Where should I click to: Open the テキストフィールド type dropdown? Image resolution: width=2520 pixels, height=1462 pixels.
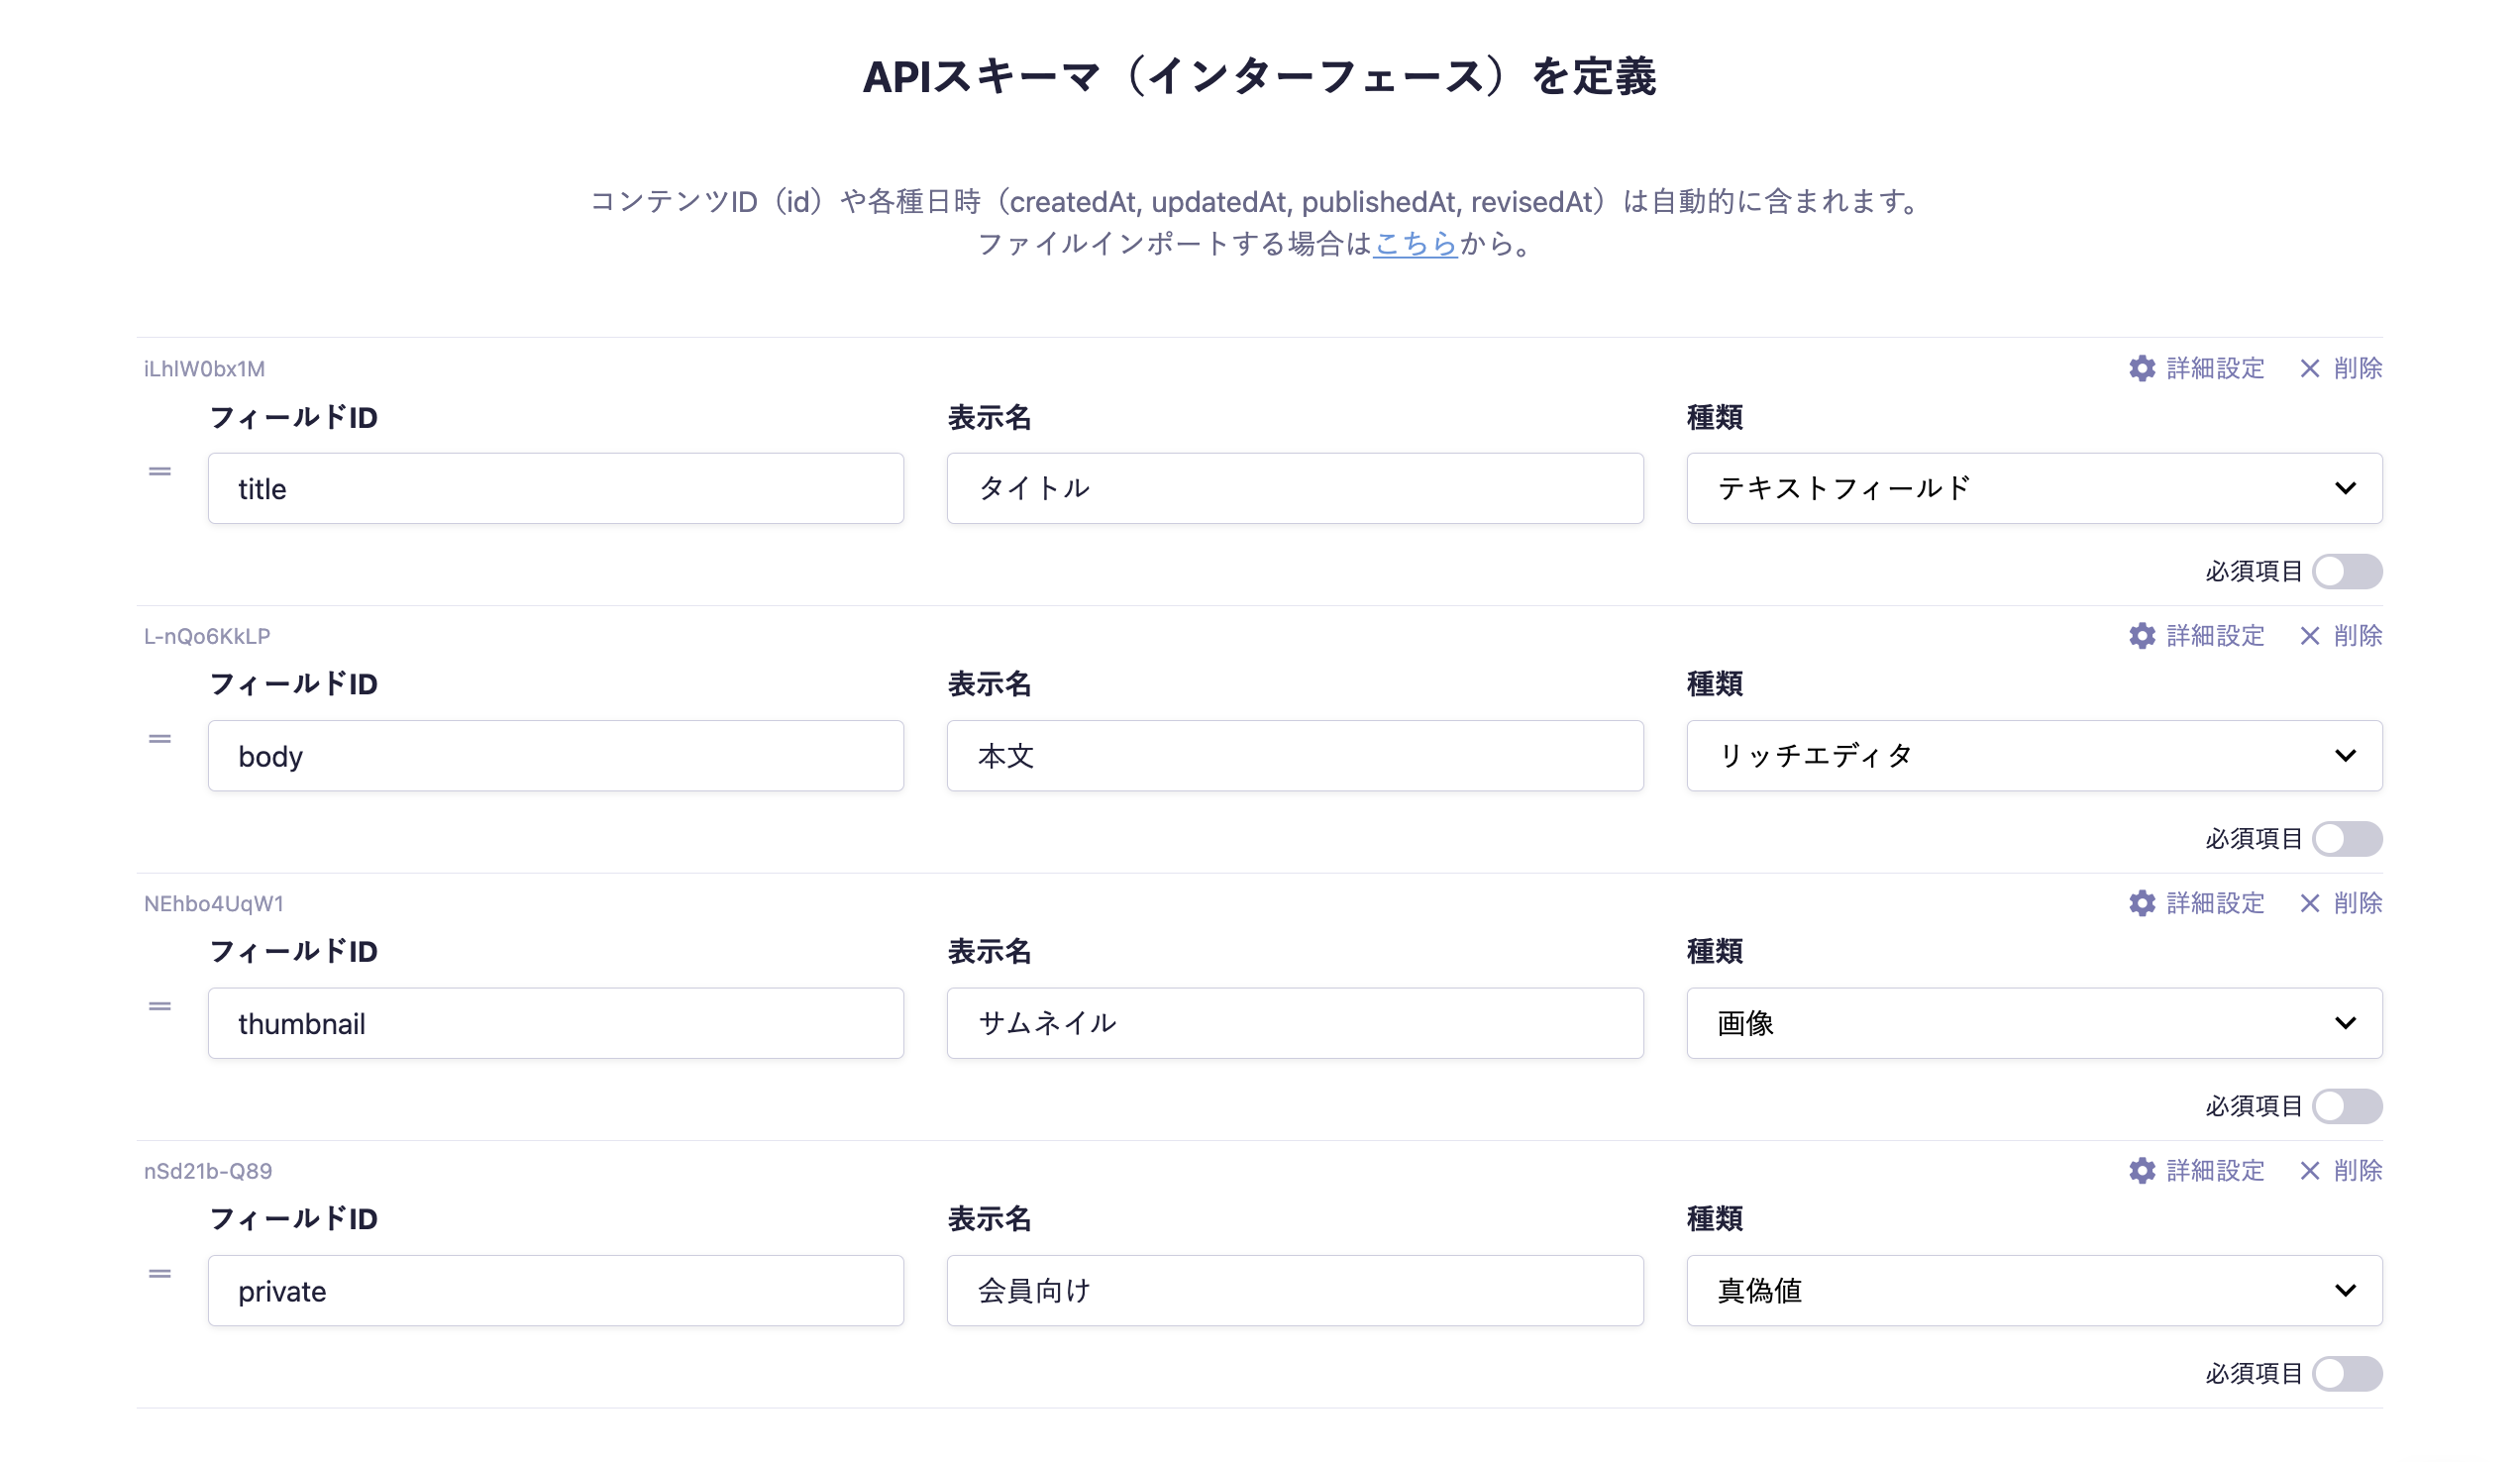click(2033, 488)
